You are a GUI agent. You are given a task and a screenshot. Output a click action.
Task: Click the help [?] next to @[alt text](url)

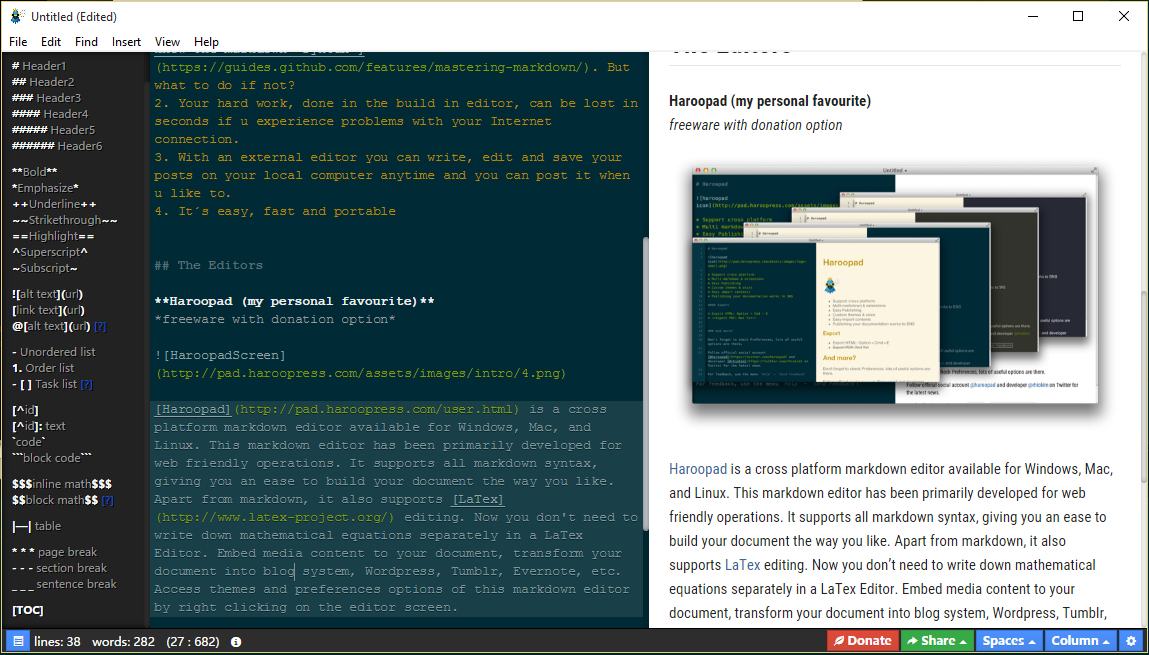pyautogui.click(x=100, y=327)
